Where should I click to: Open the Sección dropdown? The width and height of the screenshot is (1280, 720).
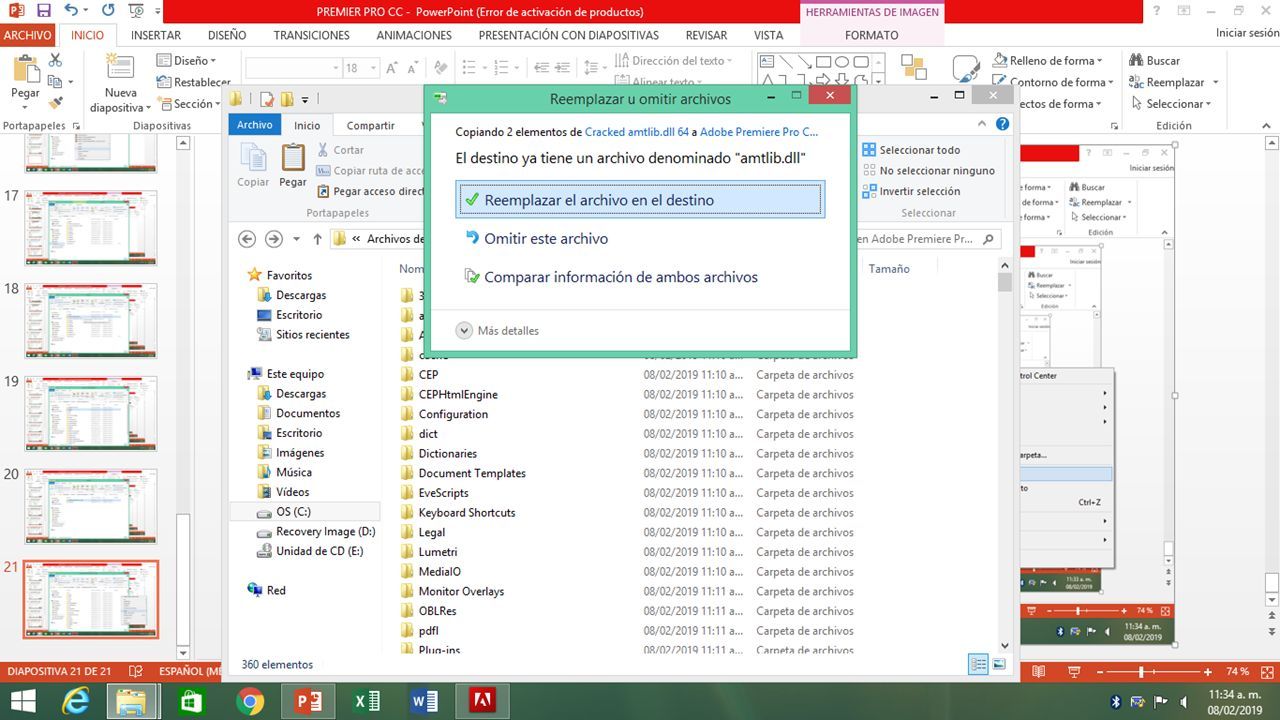pyautogui.click(x=189, y=104)
